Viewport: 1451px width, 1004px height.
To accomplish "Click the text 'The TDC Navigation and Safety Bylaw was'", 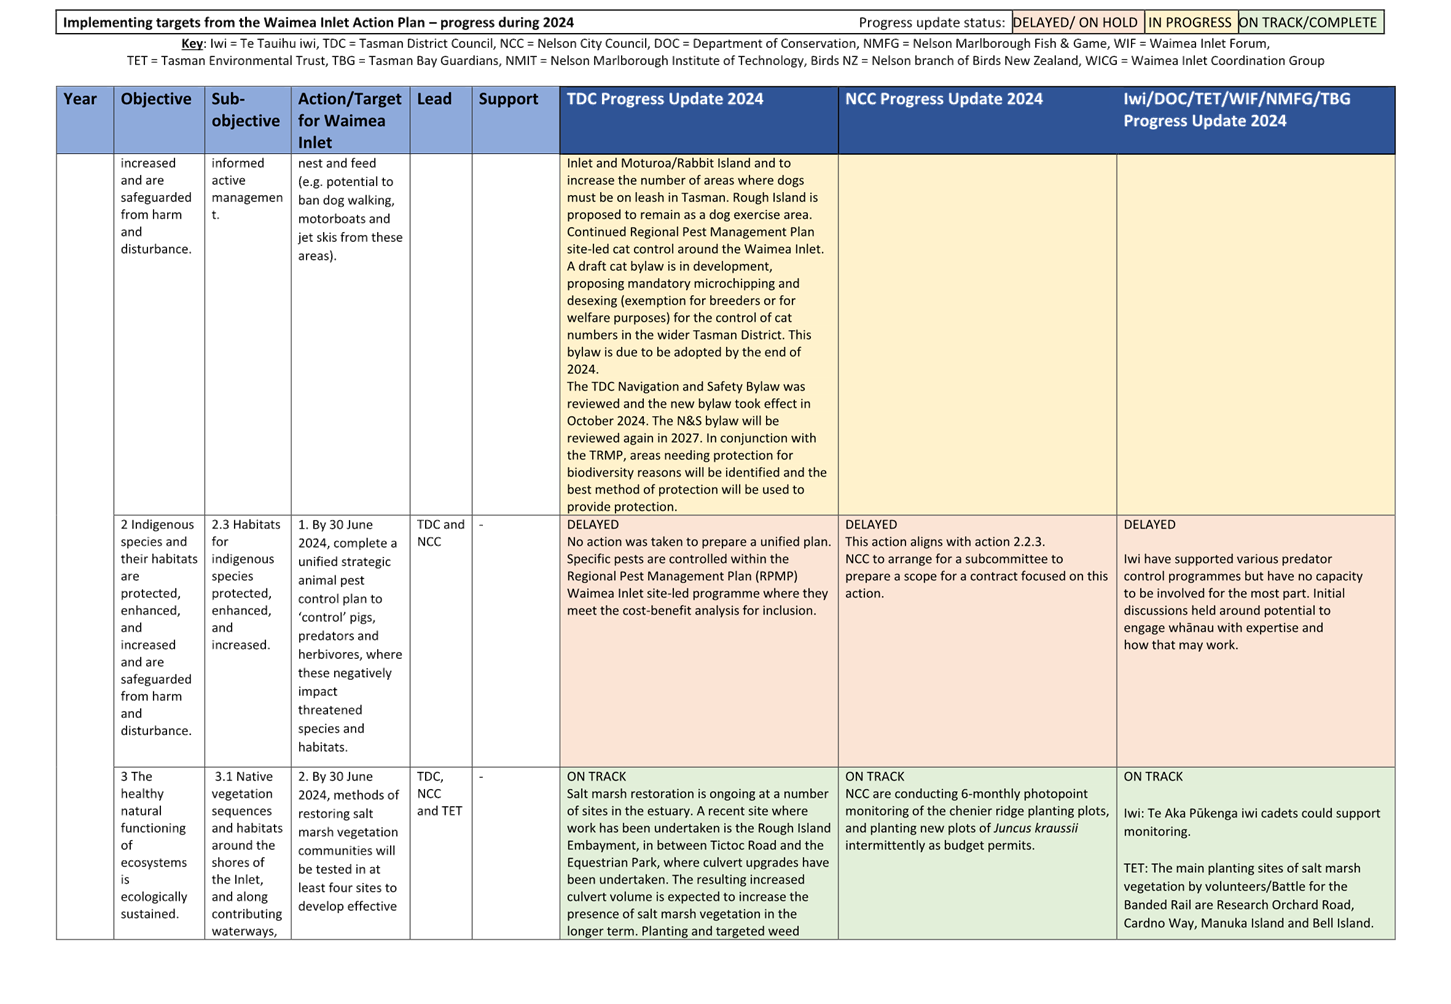I will 686,386.
